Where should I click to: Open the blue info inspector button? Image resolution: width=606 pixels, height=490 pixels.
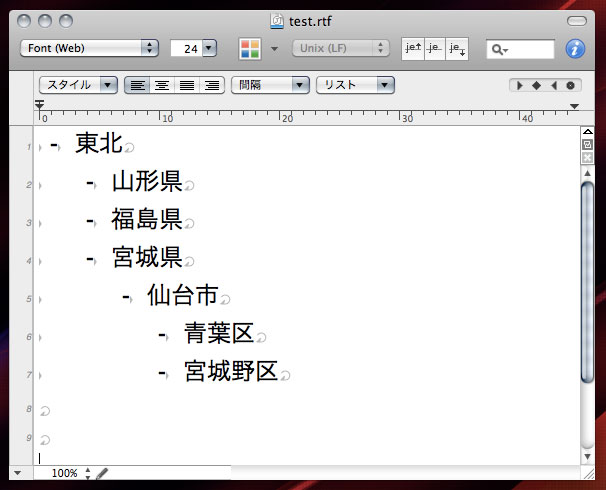pos(575,49)
